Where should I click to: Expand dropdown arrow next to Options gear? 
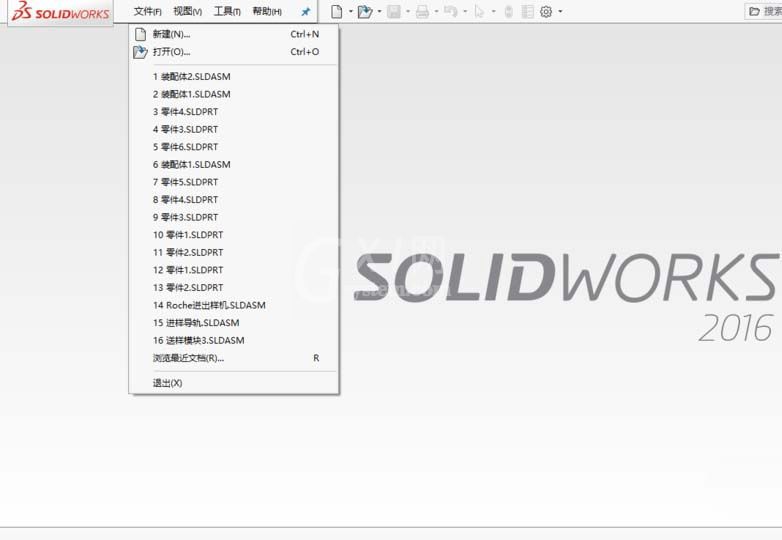(x=561, y=11)
